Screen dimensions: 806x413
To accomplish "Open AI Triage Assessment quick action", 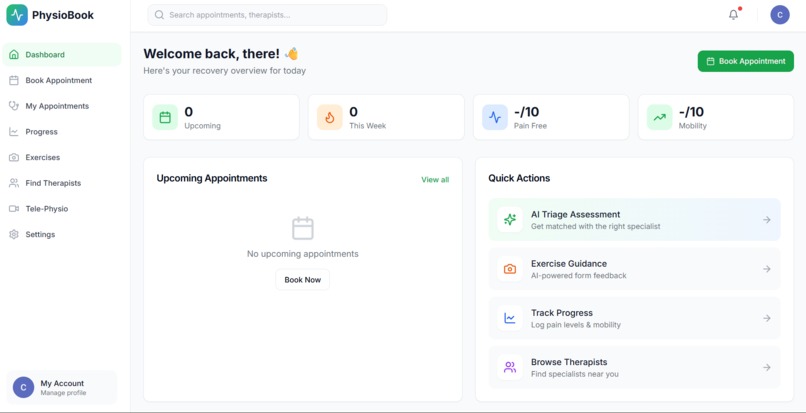I will coord(634,220).
